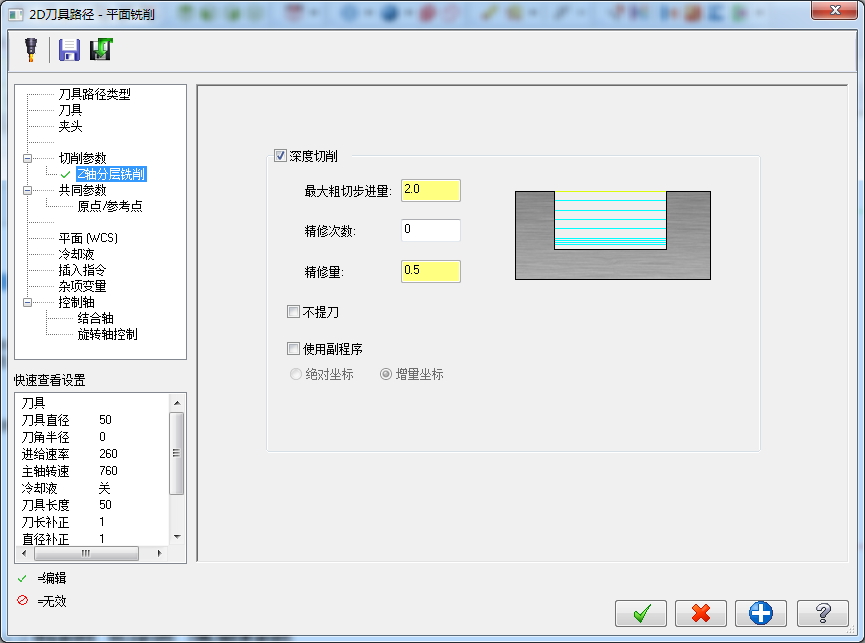
Task: Cancel the dialog with the red X
Action: (x=700, y=613)
